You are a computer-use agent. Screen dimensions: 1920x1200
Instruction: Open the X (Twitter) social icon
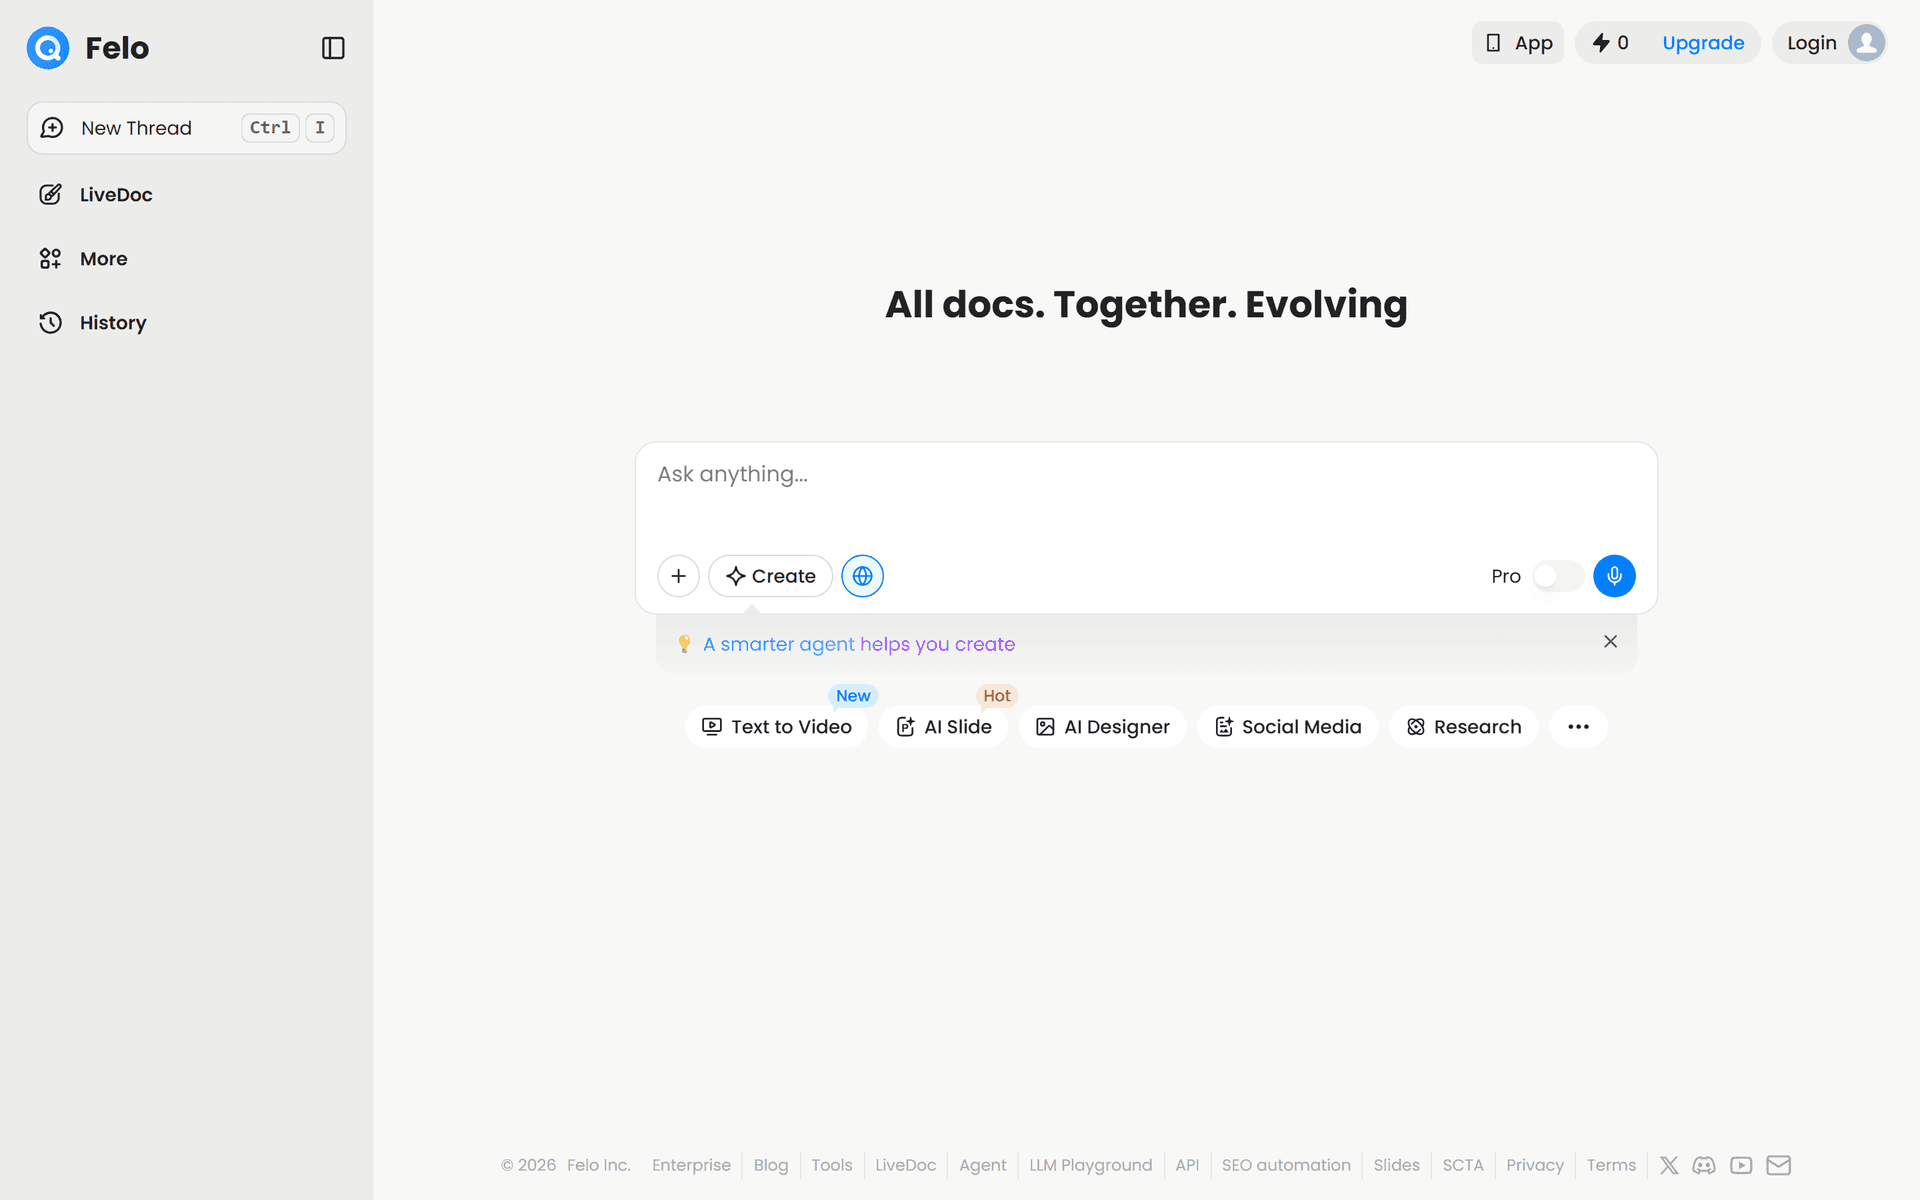coord(1669,1165)
